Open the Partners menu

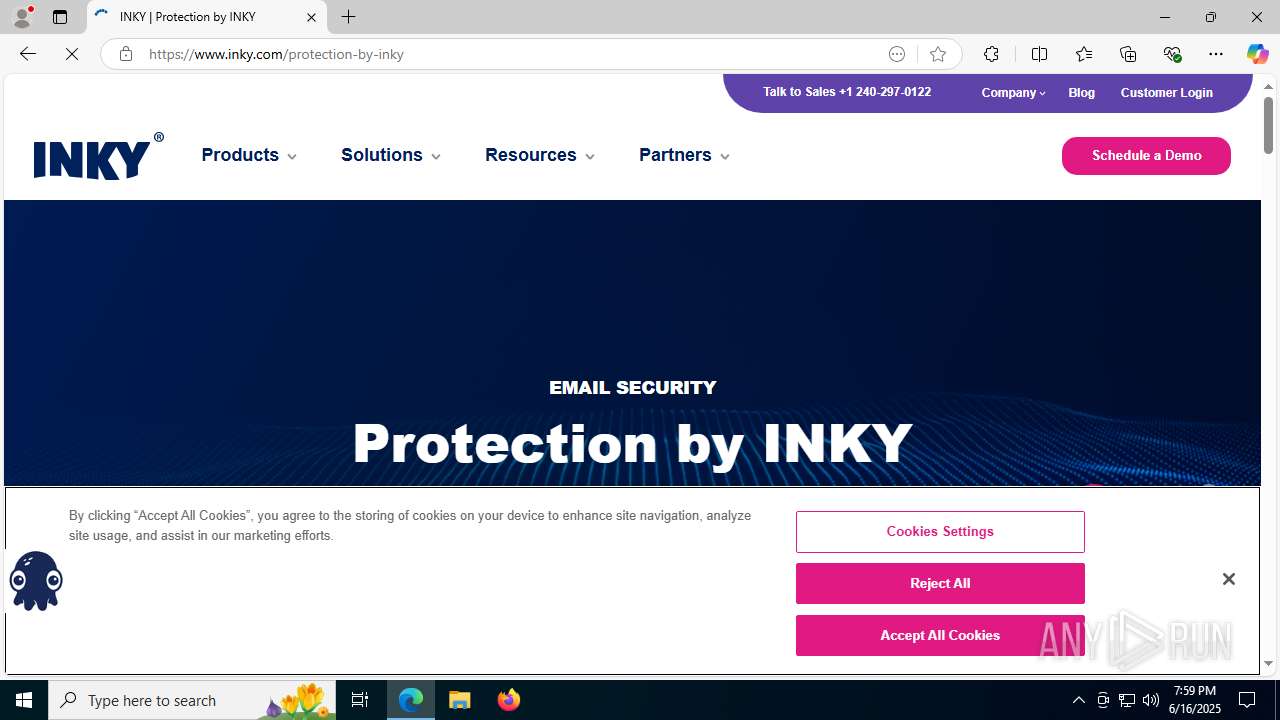click(x=685, y=155)
